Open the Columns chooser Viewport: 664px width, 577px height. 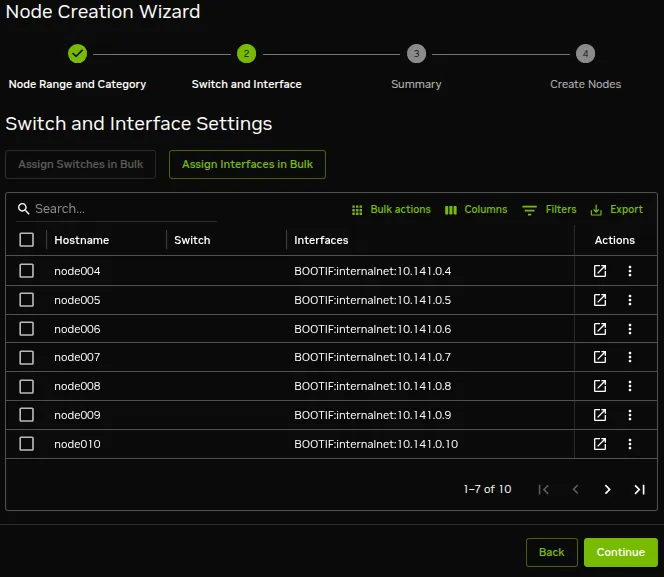click(476, 210)
